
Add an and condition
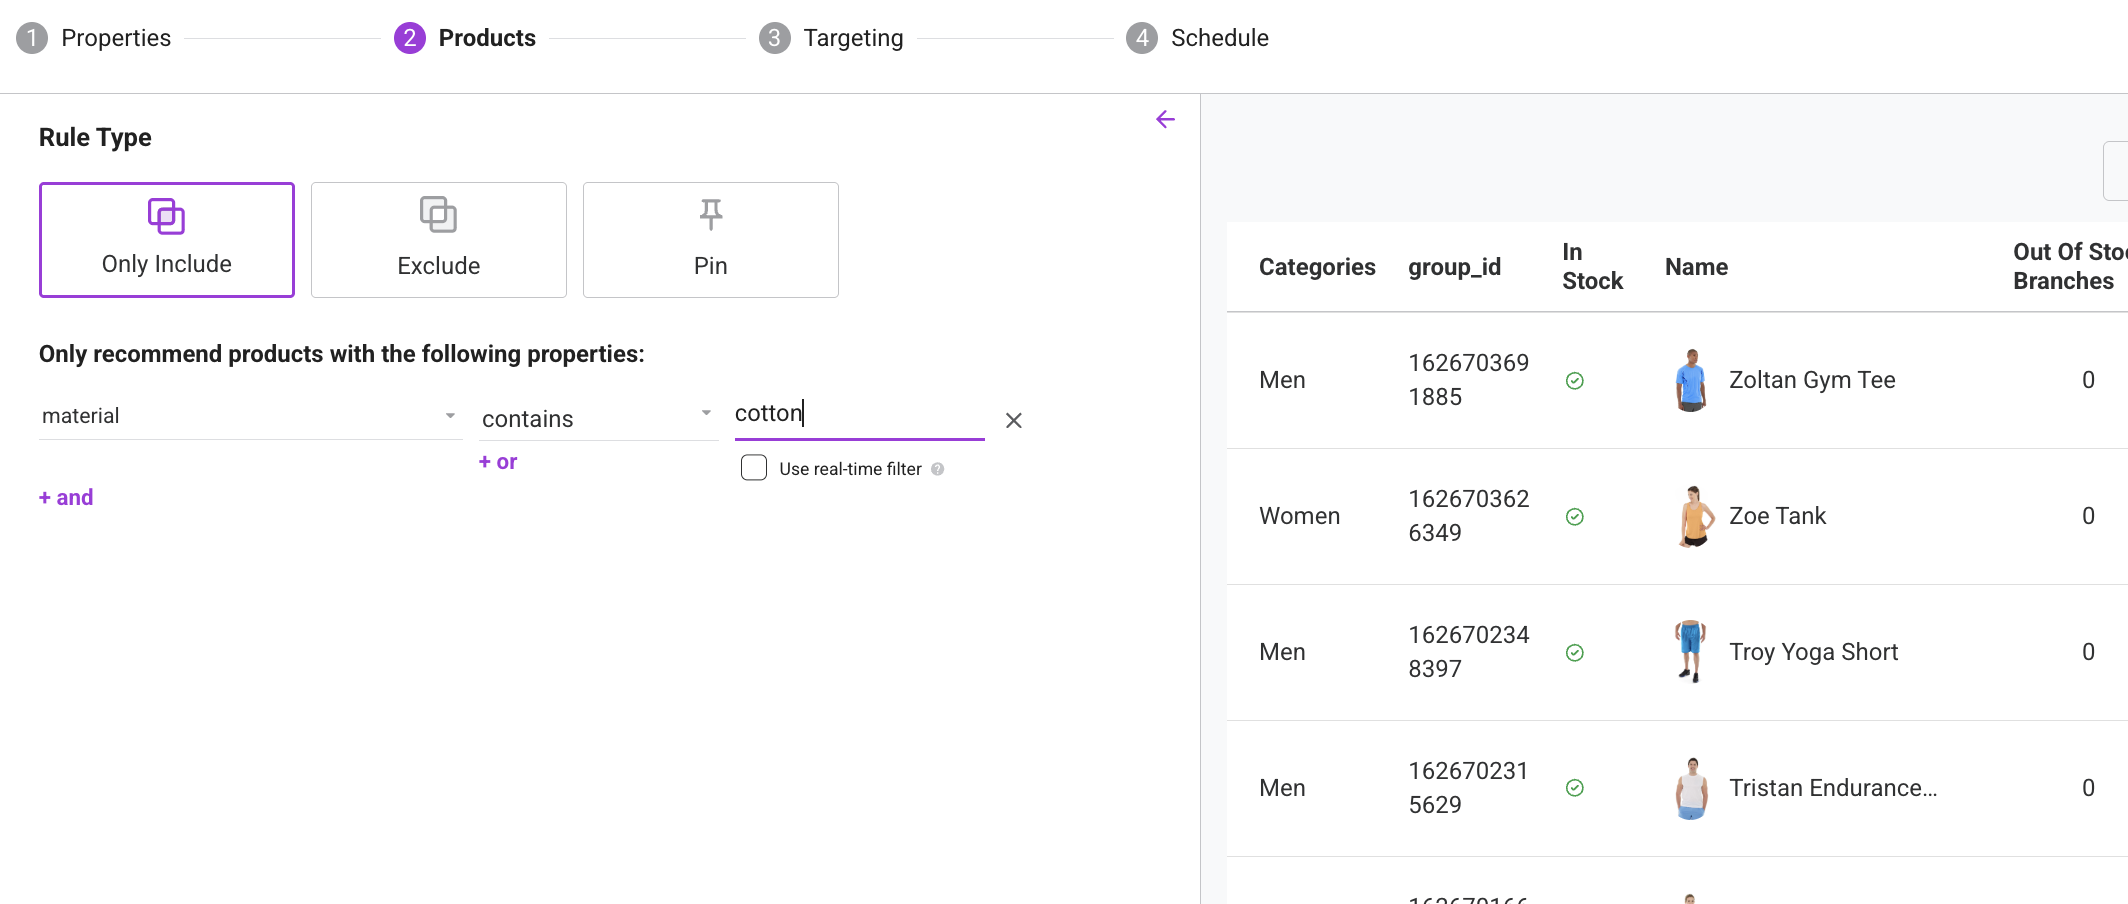pyautogui.click(x=66, y=497)
